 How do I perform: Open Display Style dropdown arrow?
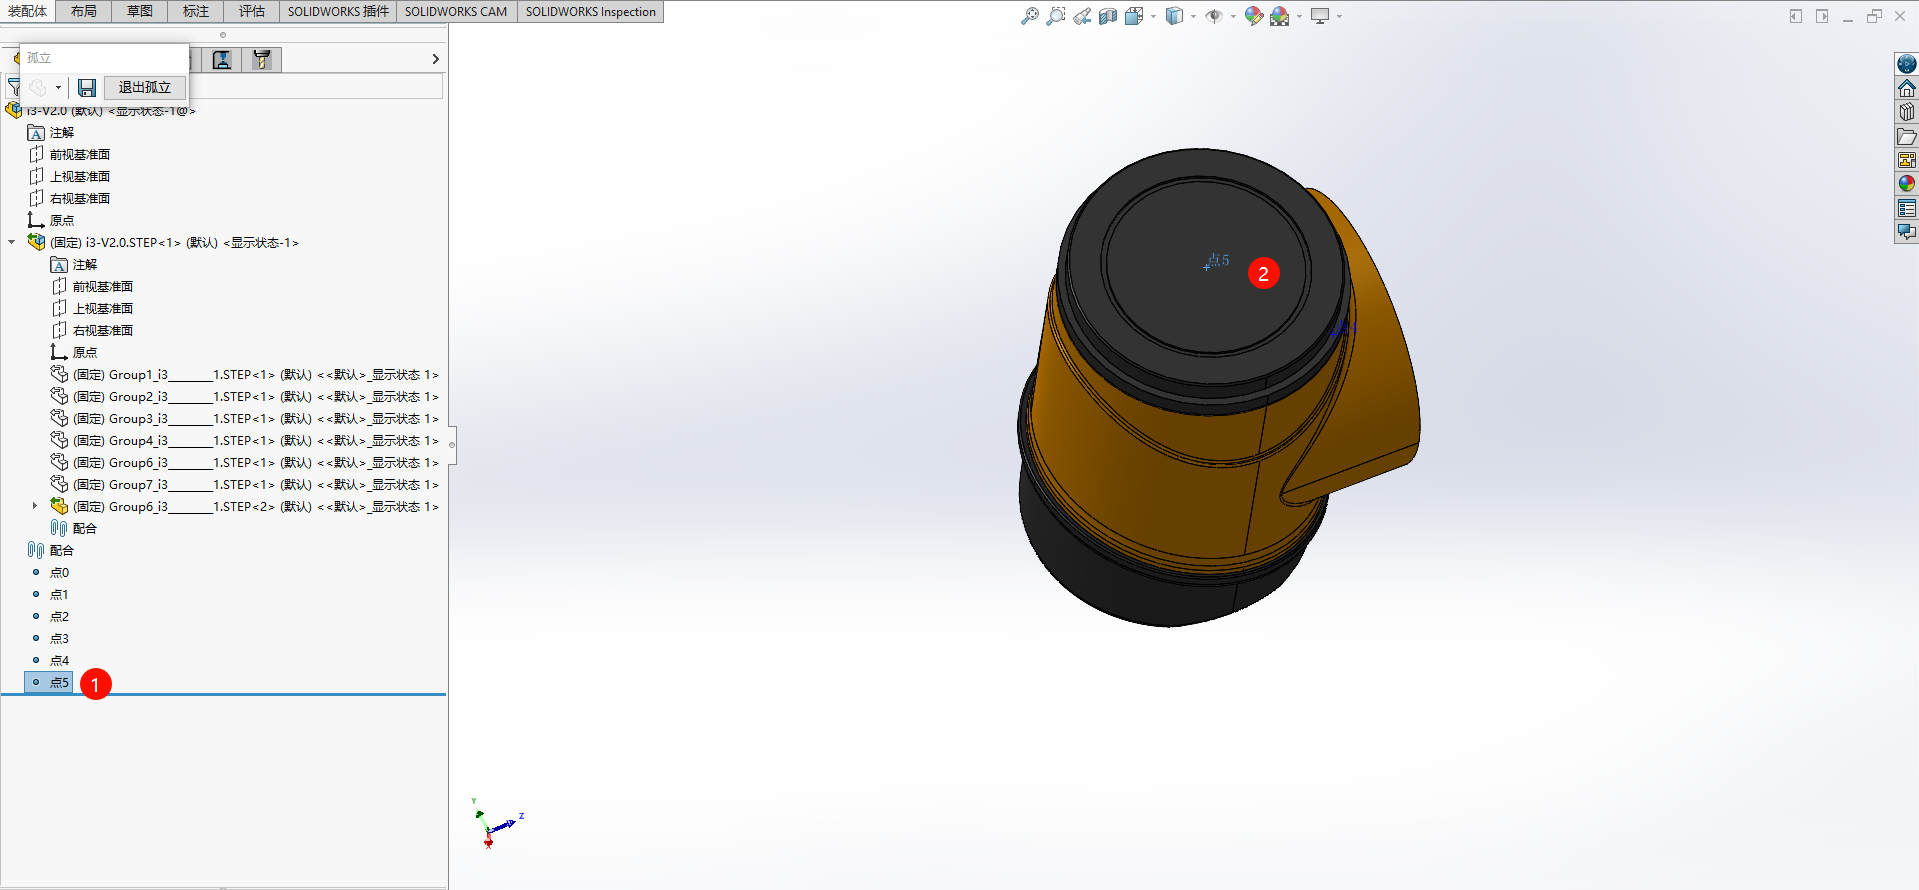coord(1193,16)
